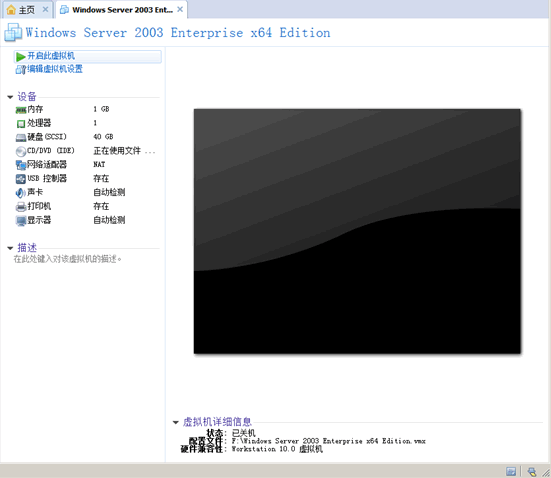Switch to the 主页 home tab

(x=27, y=10)
